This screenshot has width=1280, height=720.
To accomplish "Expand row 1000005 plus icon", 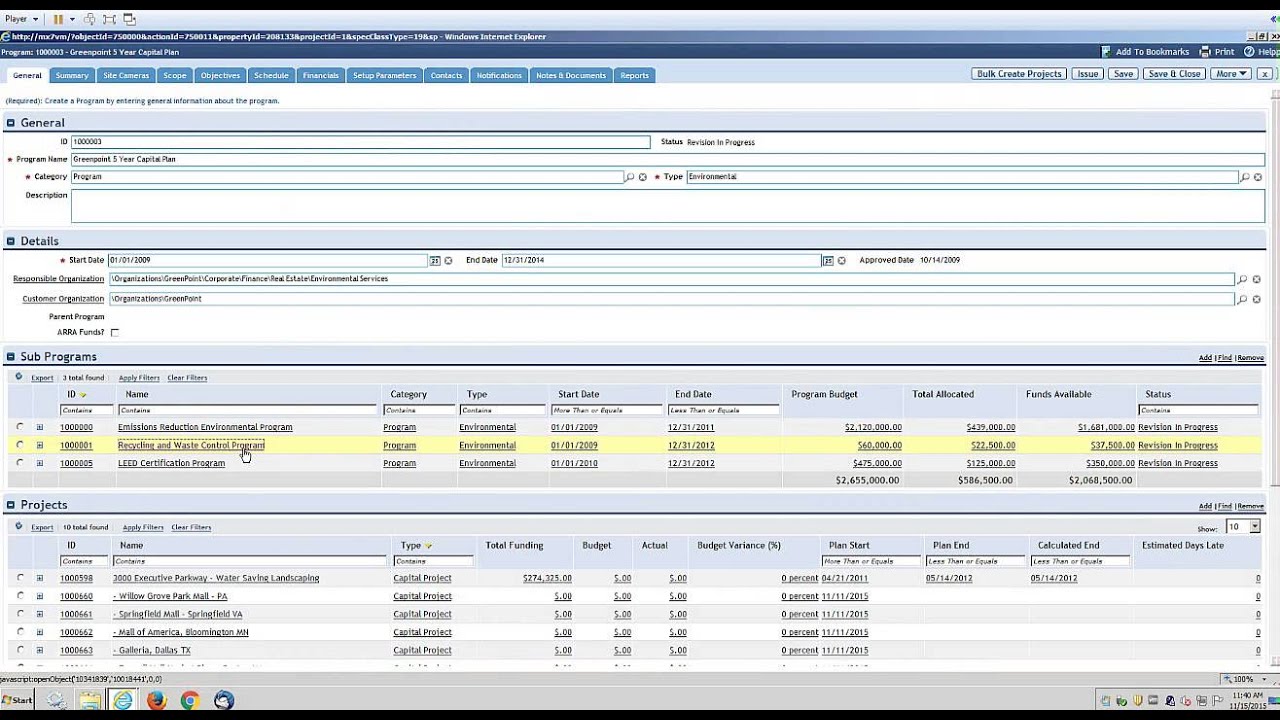I will (40, 463).
